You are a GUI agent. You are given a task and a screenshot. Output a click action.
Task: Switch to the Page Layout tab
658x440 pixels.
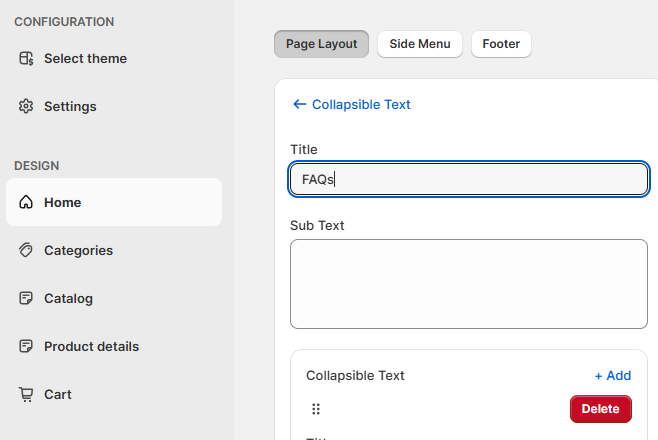point(321,44)
